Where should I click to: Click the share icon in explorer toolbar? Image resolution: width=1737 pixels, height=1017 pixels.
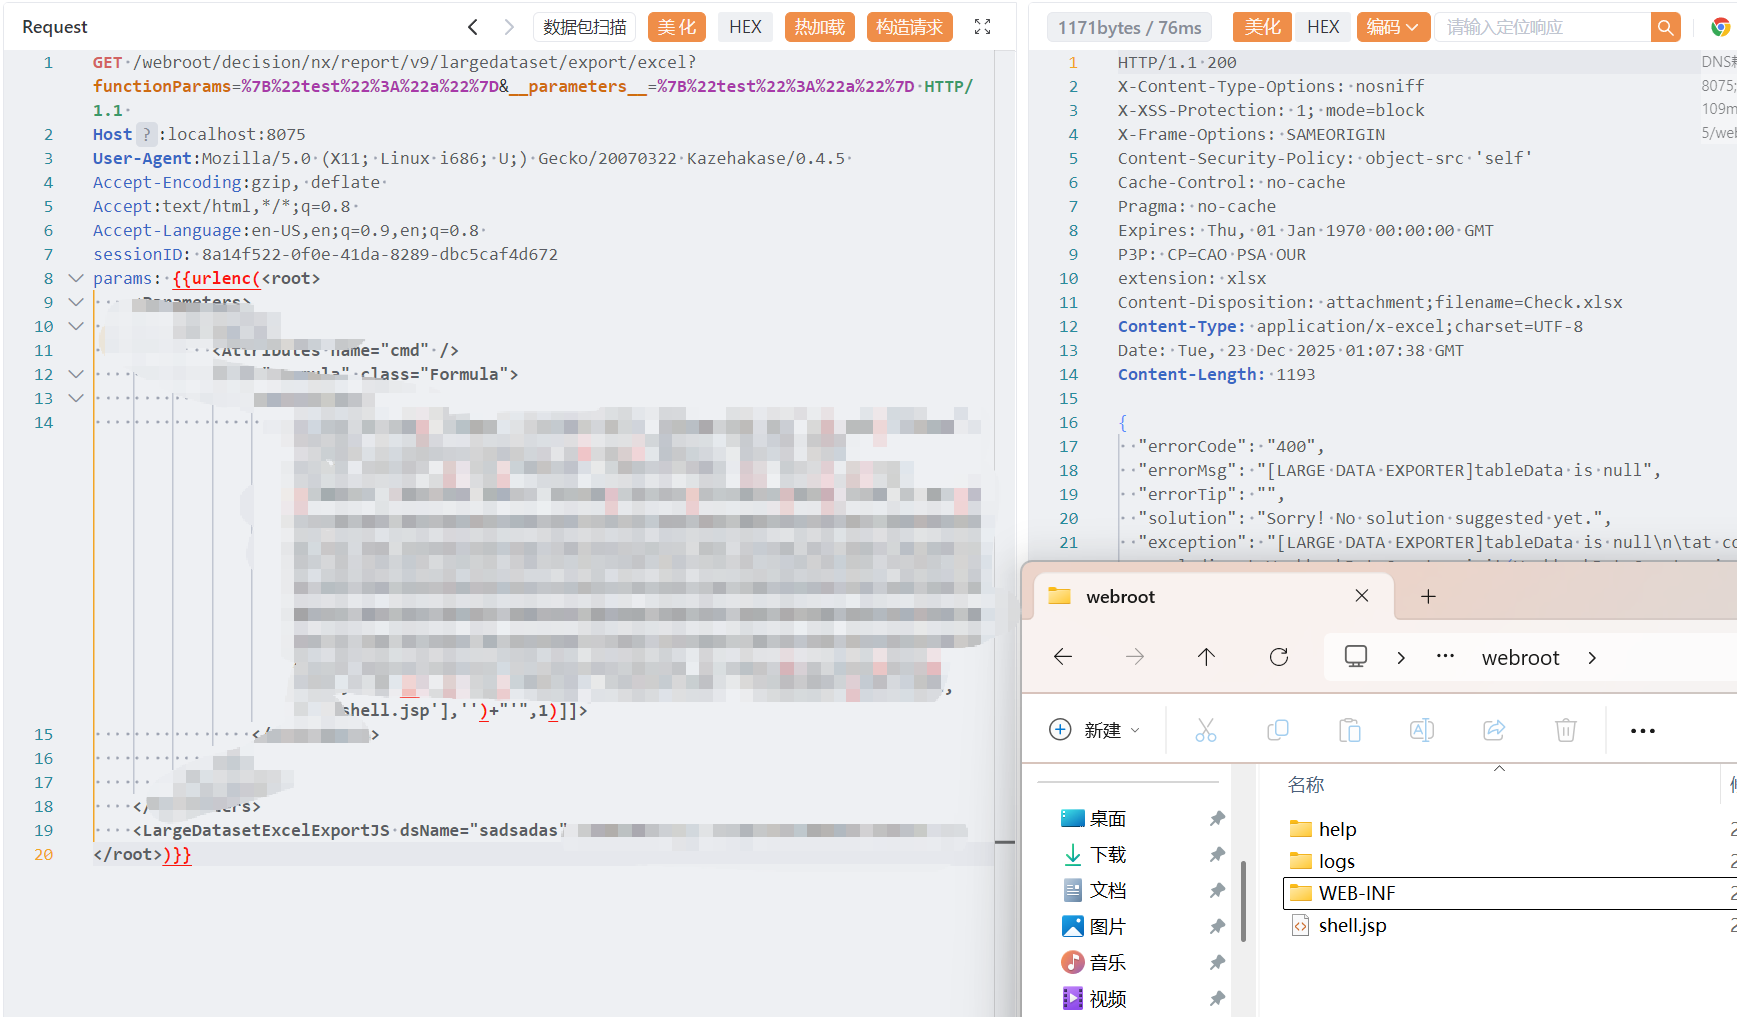coord(1493,731)
